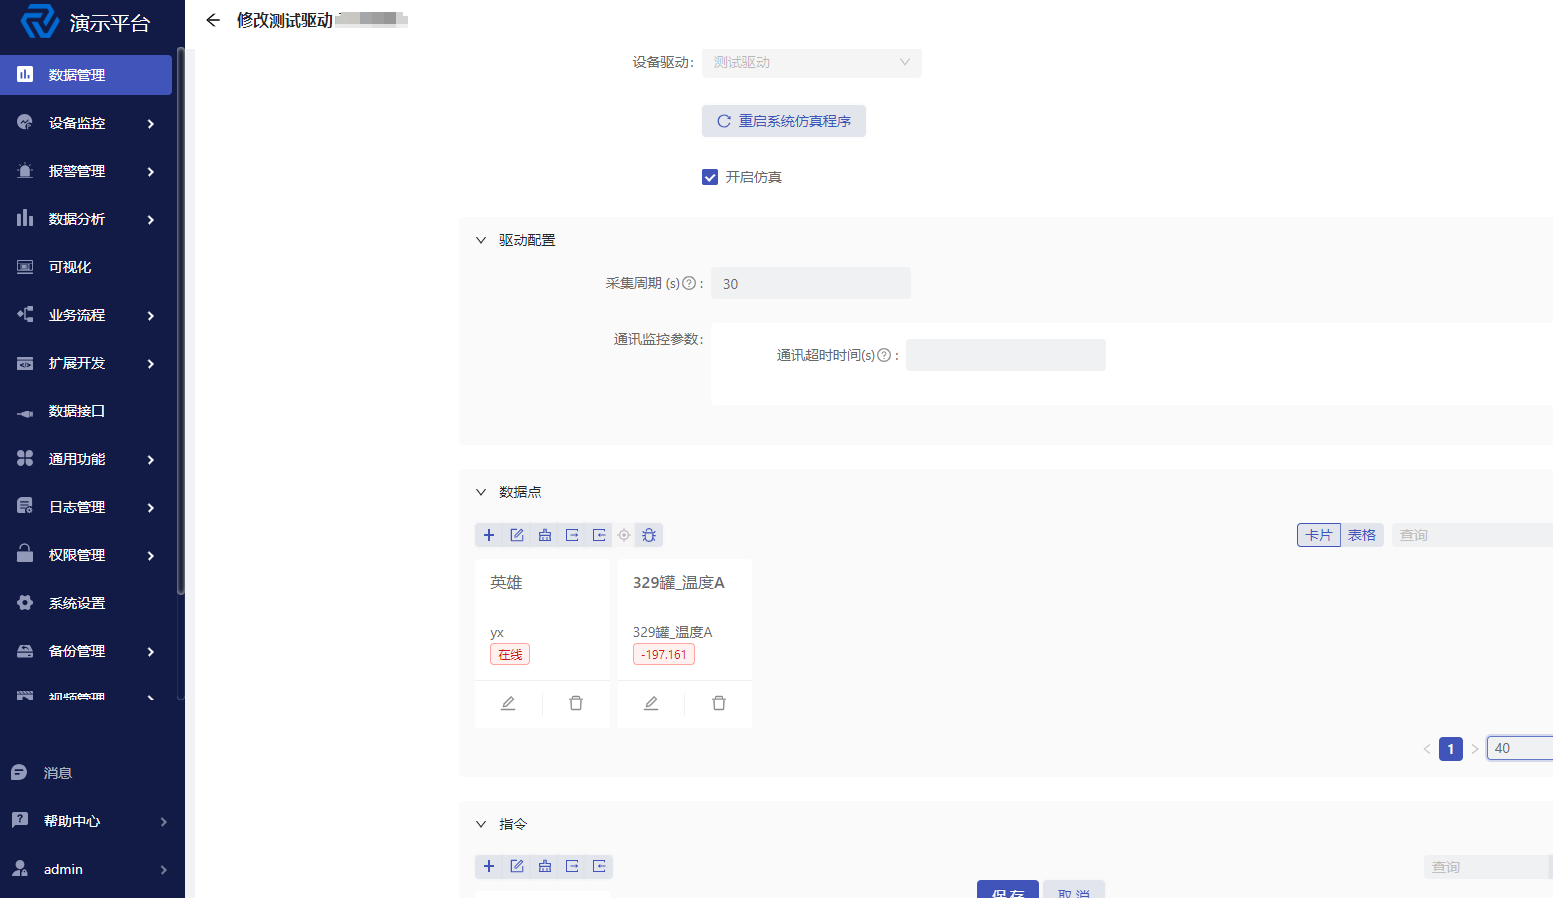Screen dimensions: 1553x898
Task: Click the -197.161 value tag
Action: pos(664,654)
